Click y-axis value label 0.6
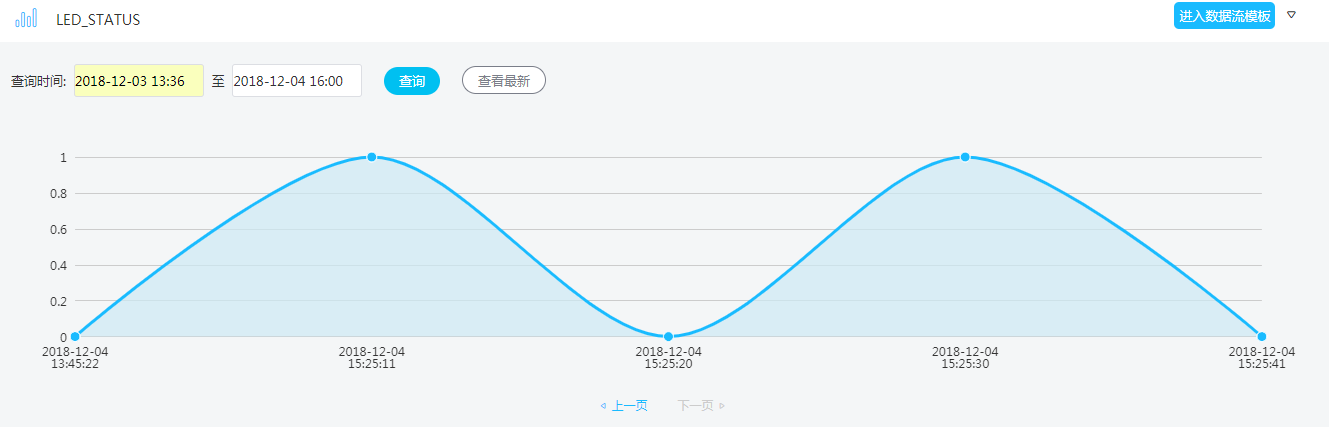 pyautogui.click(x=58, y=229)
